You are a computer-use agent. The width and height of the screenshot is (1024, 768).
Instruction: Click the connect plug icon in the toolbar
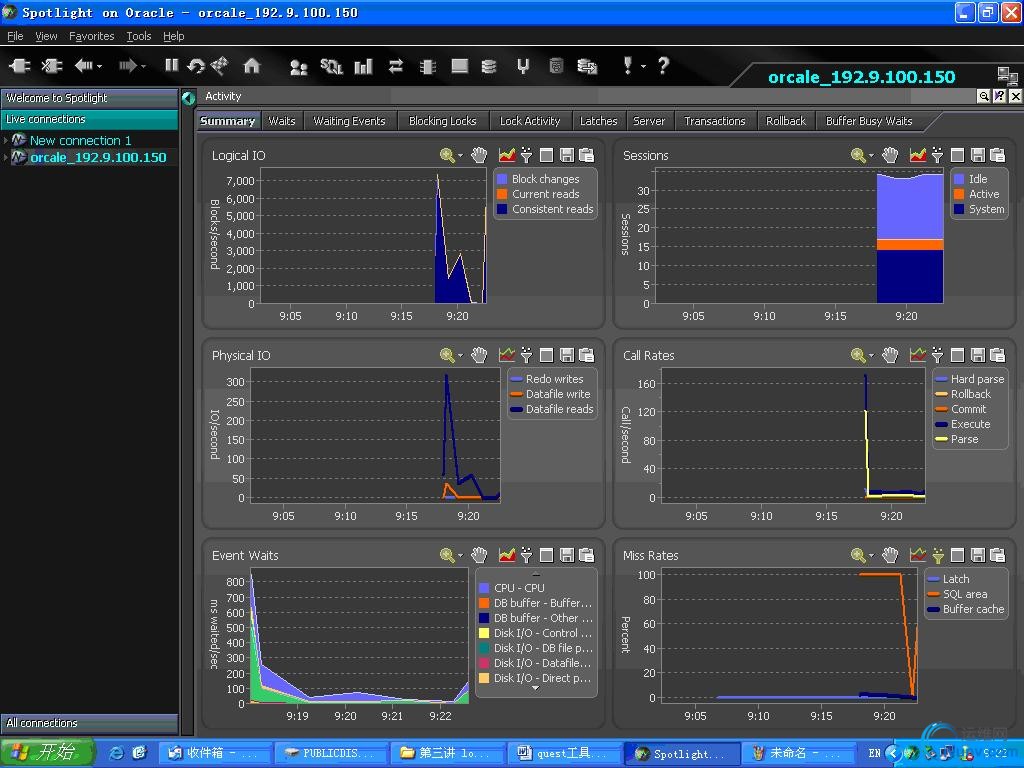[x=19, y=65]
